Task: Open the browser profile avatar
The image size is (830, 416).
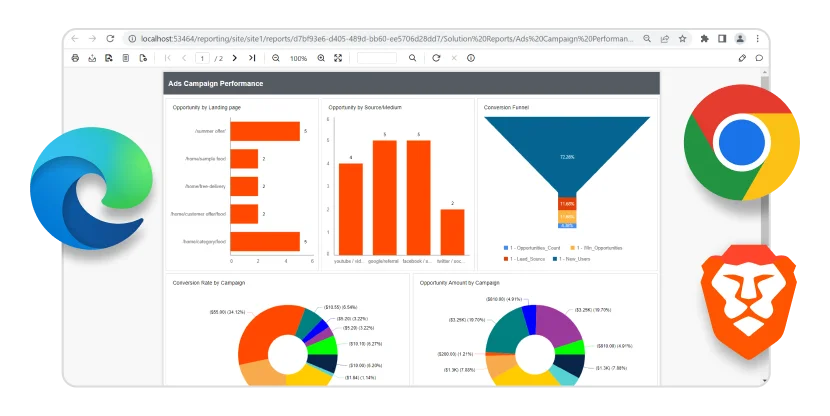Action: click(740, 39)
